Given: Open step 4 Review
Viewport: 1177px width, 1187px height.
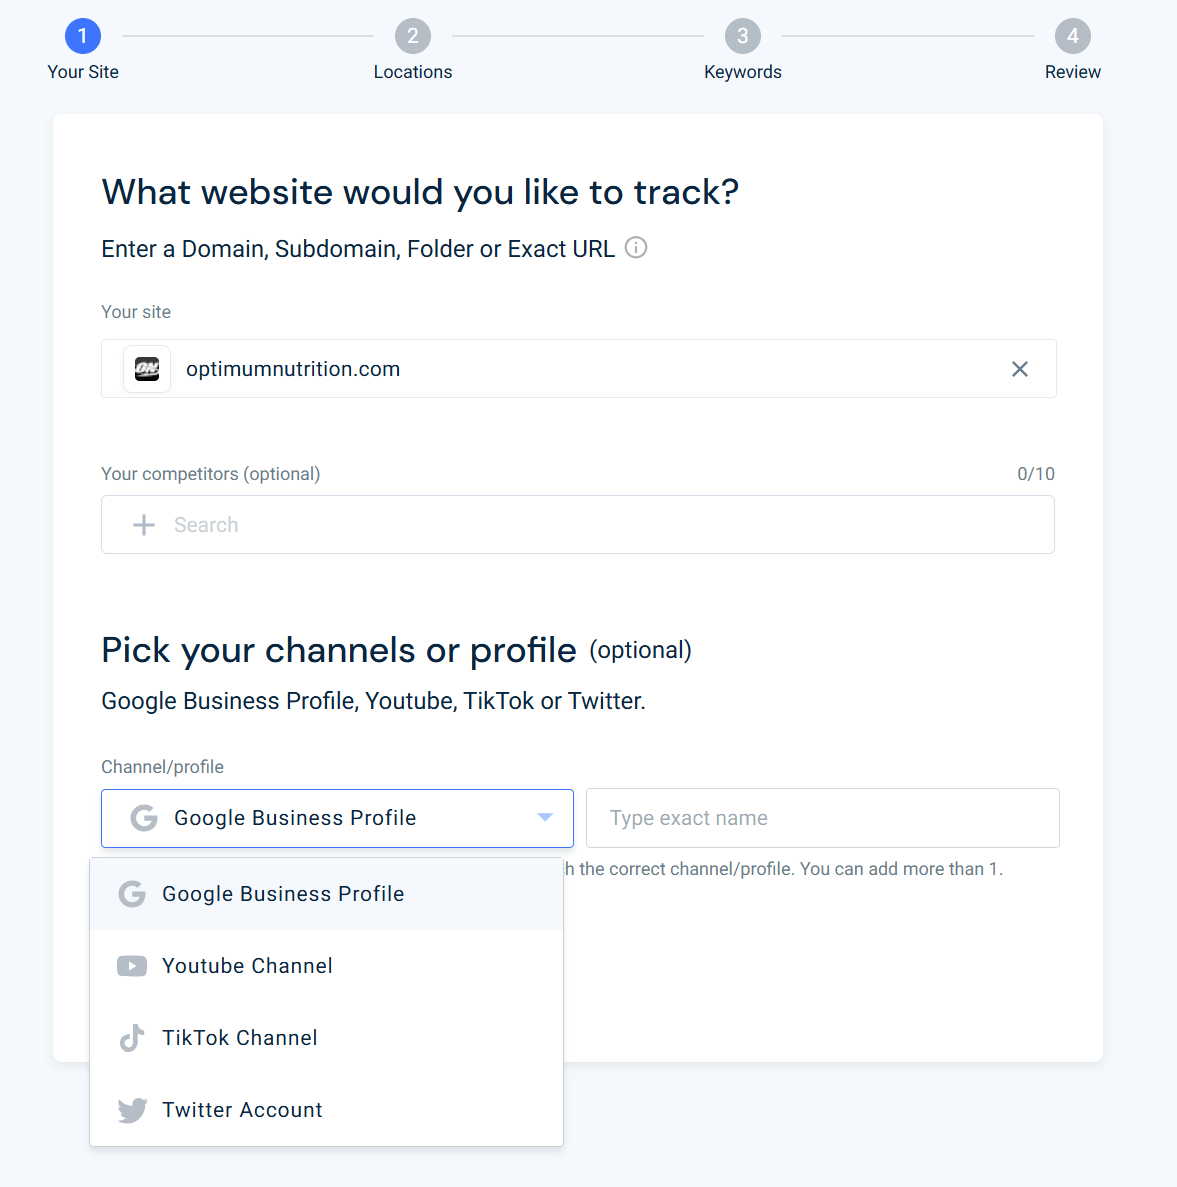Looking at the screenshot, I should [1072, 36].
